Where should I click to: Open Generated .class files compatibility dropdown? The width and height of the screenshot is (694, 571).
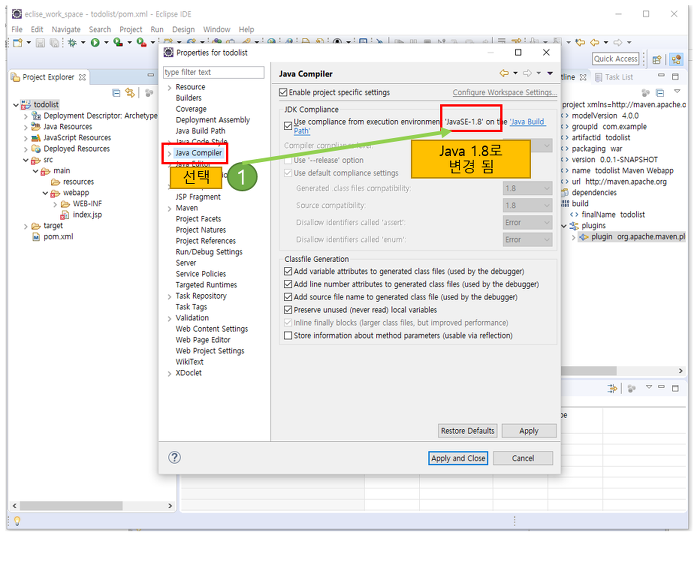pos(528,188)
